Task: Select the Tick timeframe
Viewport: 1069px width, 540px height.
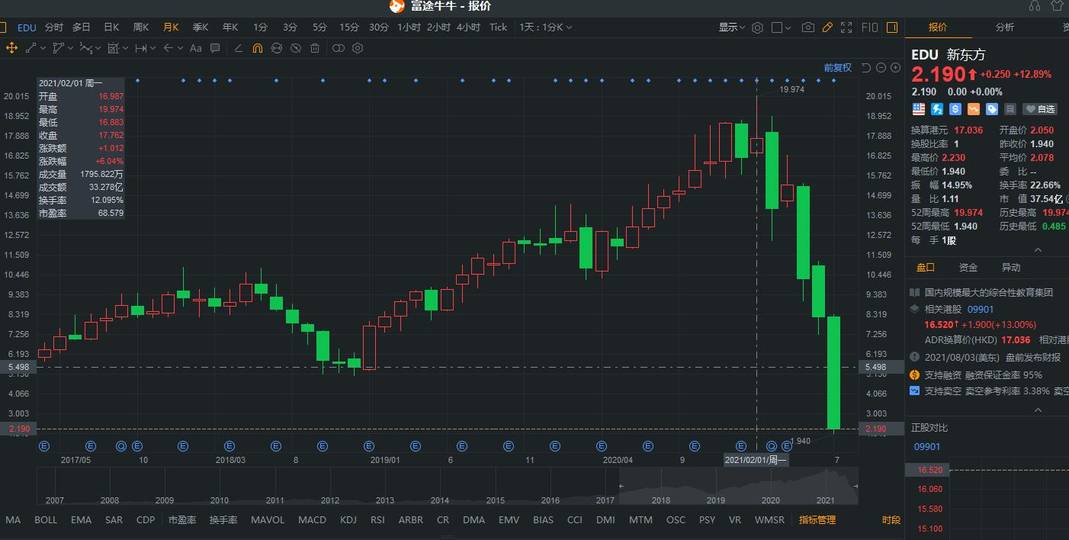Action: (498, 27)
